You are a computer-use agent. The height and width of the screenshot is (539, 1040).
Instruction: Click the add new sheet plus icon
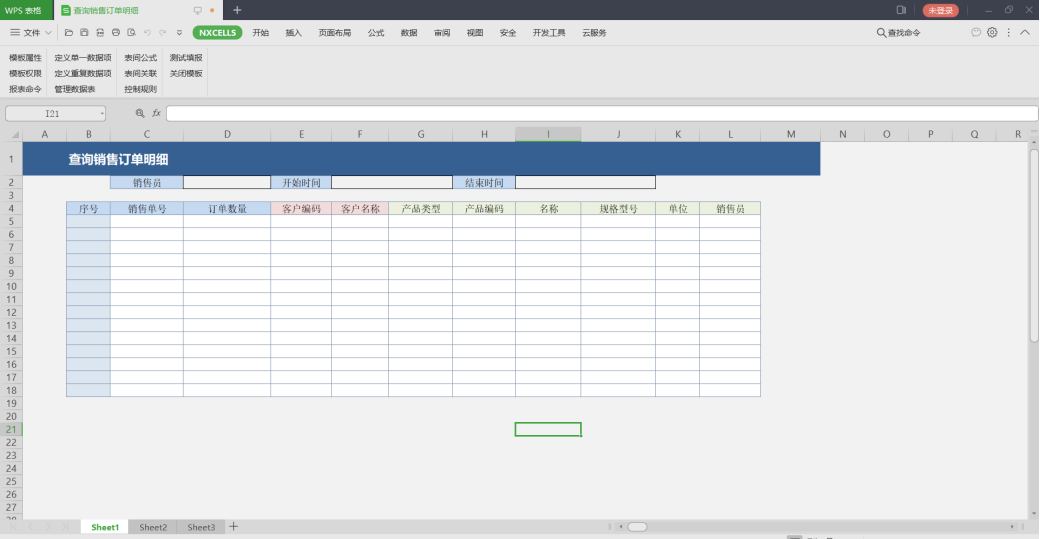point(234,527)
